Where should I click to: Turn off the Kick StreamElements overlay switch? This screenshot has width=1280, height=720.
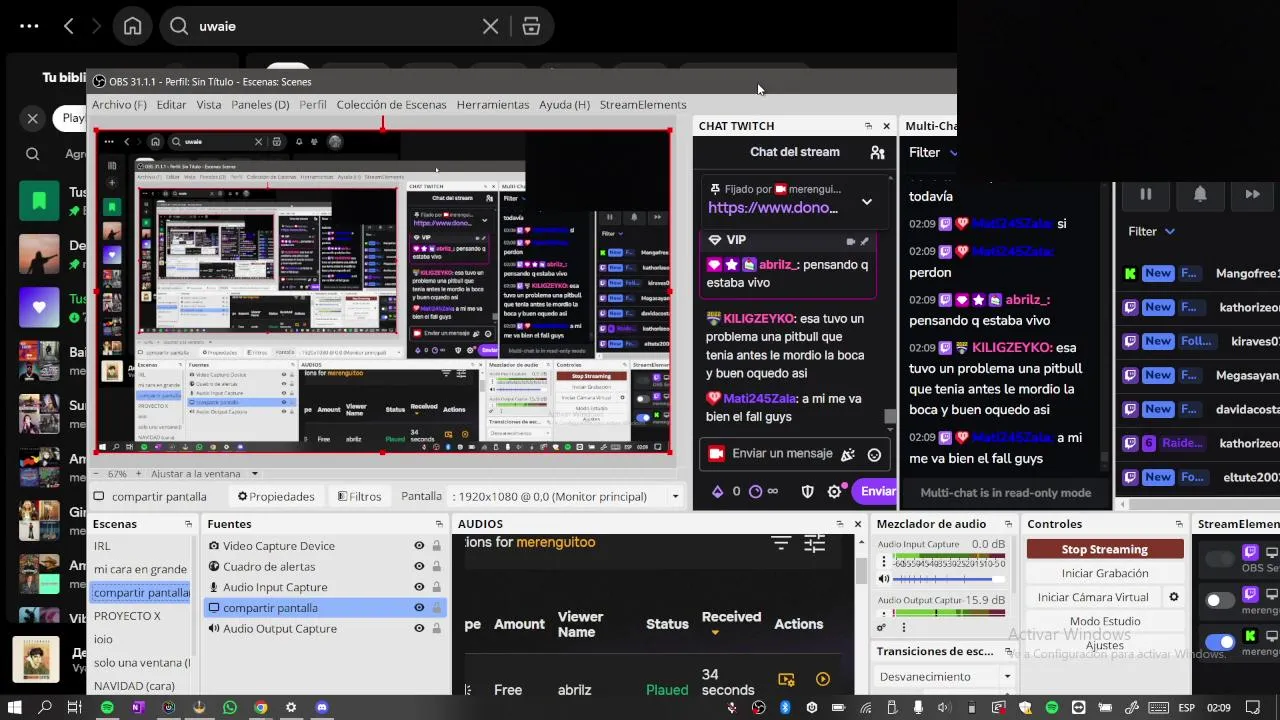[1220, 642]
